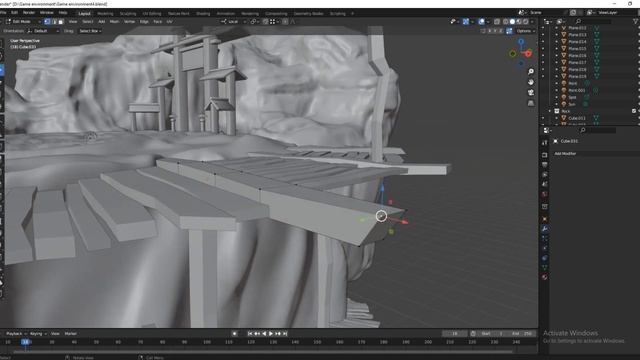Open Tool properties tab icon
The width and height of the screenshot is (640, 360).
544,143
